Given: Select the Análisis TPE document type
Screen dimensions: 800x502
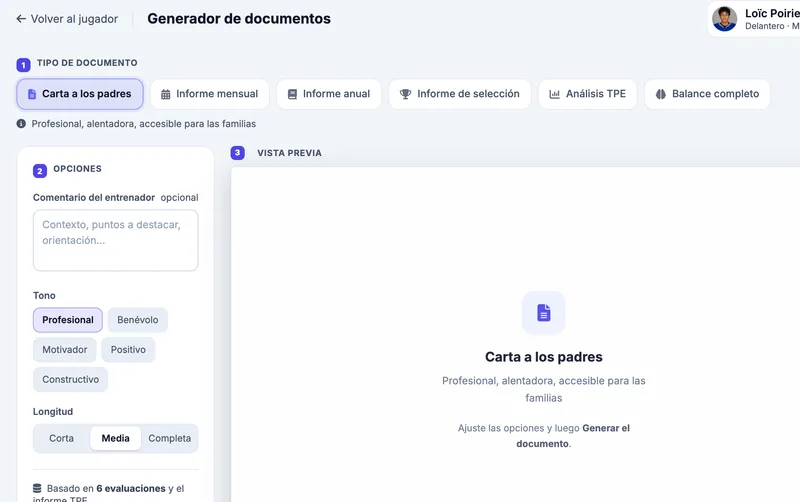Looking at the screenshot, I should pyautogui.click(x=588, y=94).
